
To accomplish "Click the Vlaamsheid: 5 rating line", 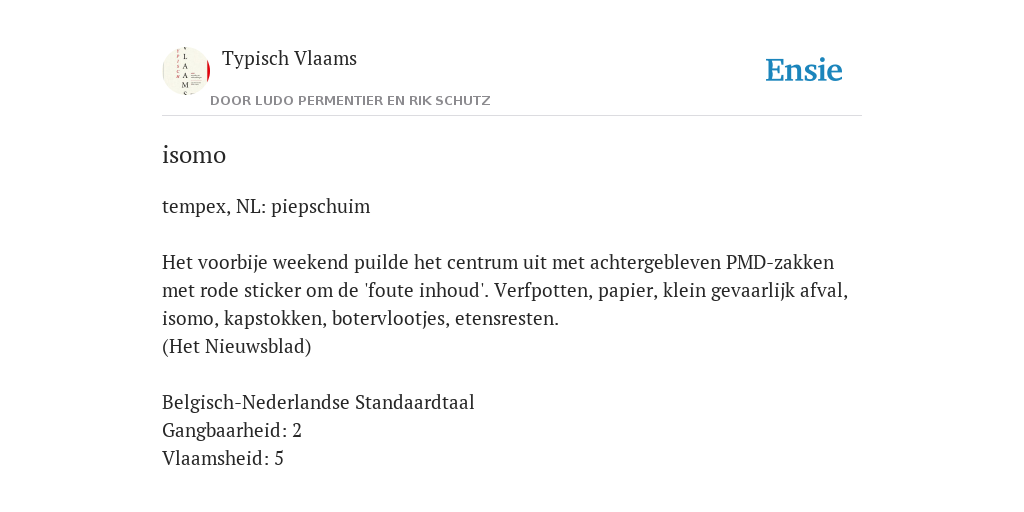I will tap(223, 459).
